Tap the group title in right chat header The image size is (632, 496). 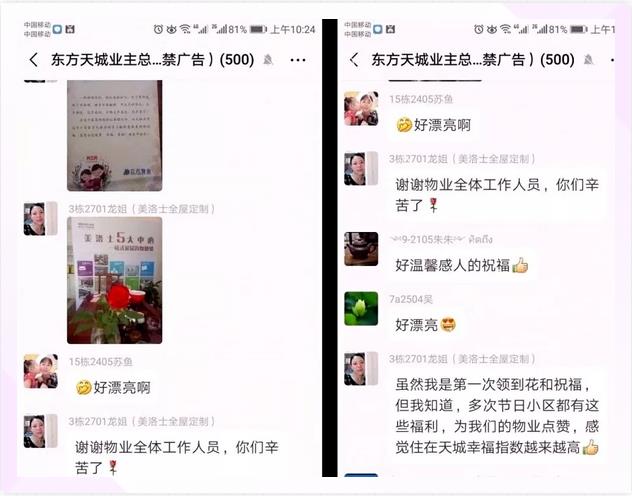pos(473,60)
